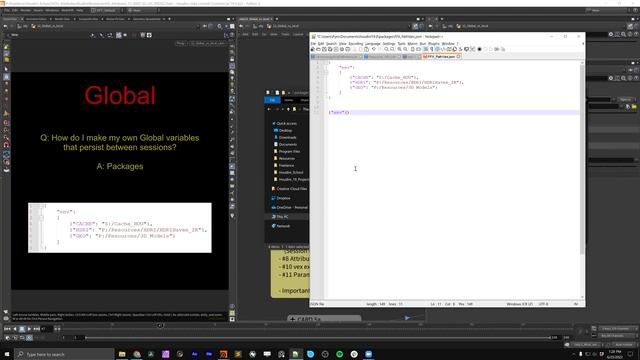Open After Effects from the taskbar

tap(194, 354)
